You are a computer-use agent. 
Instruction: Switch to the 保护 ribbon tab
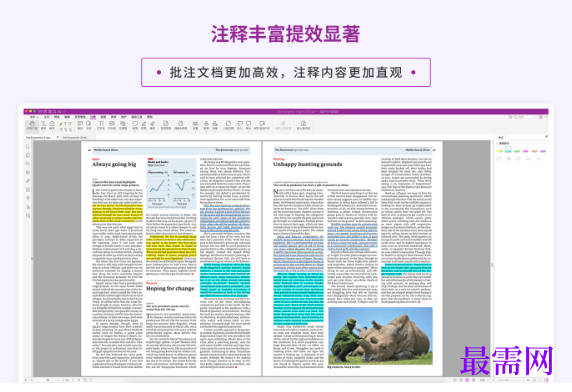point(124,117)
